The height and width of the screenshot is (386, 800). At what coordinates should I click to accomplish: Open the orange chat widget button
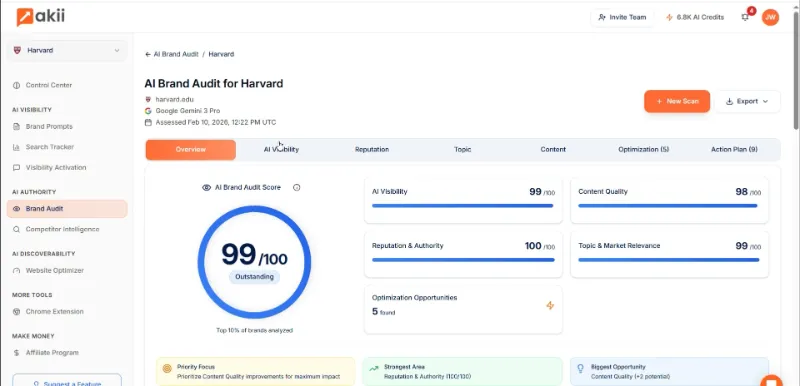(771, 381)
